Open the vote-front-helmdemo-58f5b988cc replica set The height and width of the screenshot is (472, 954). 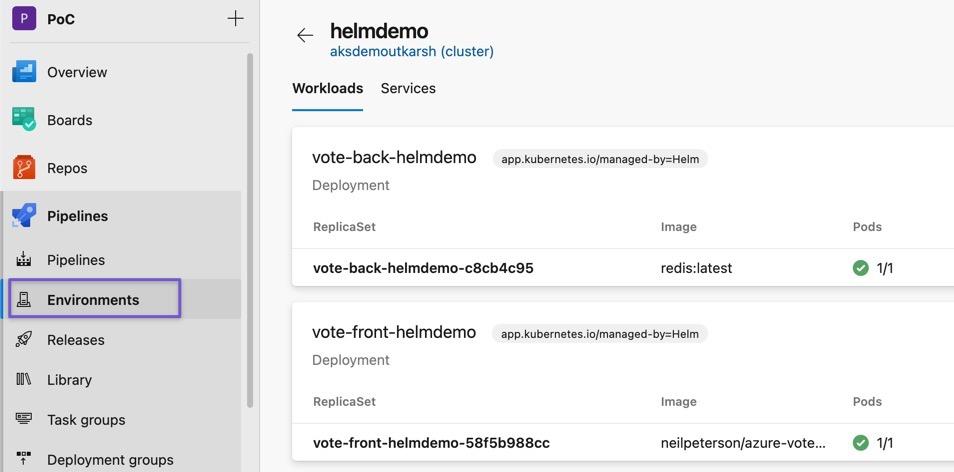click(431, 443)
